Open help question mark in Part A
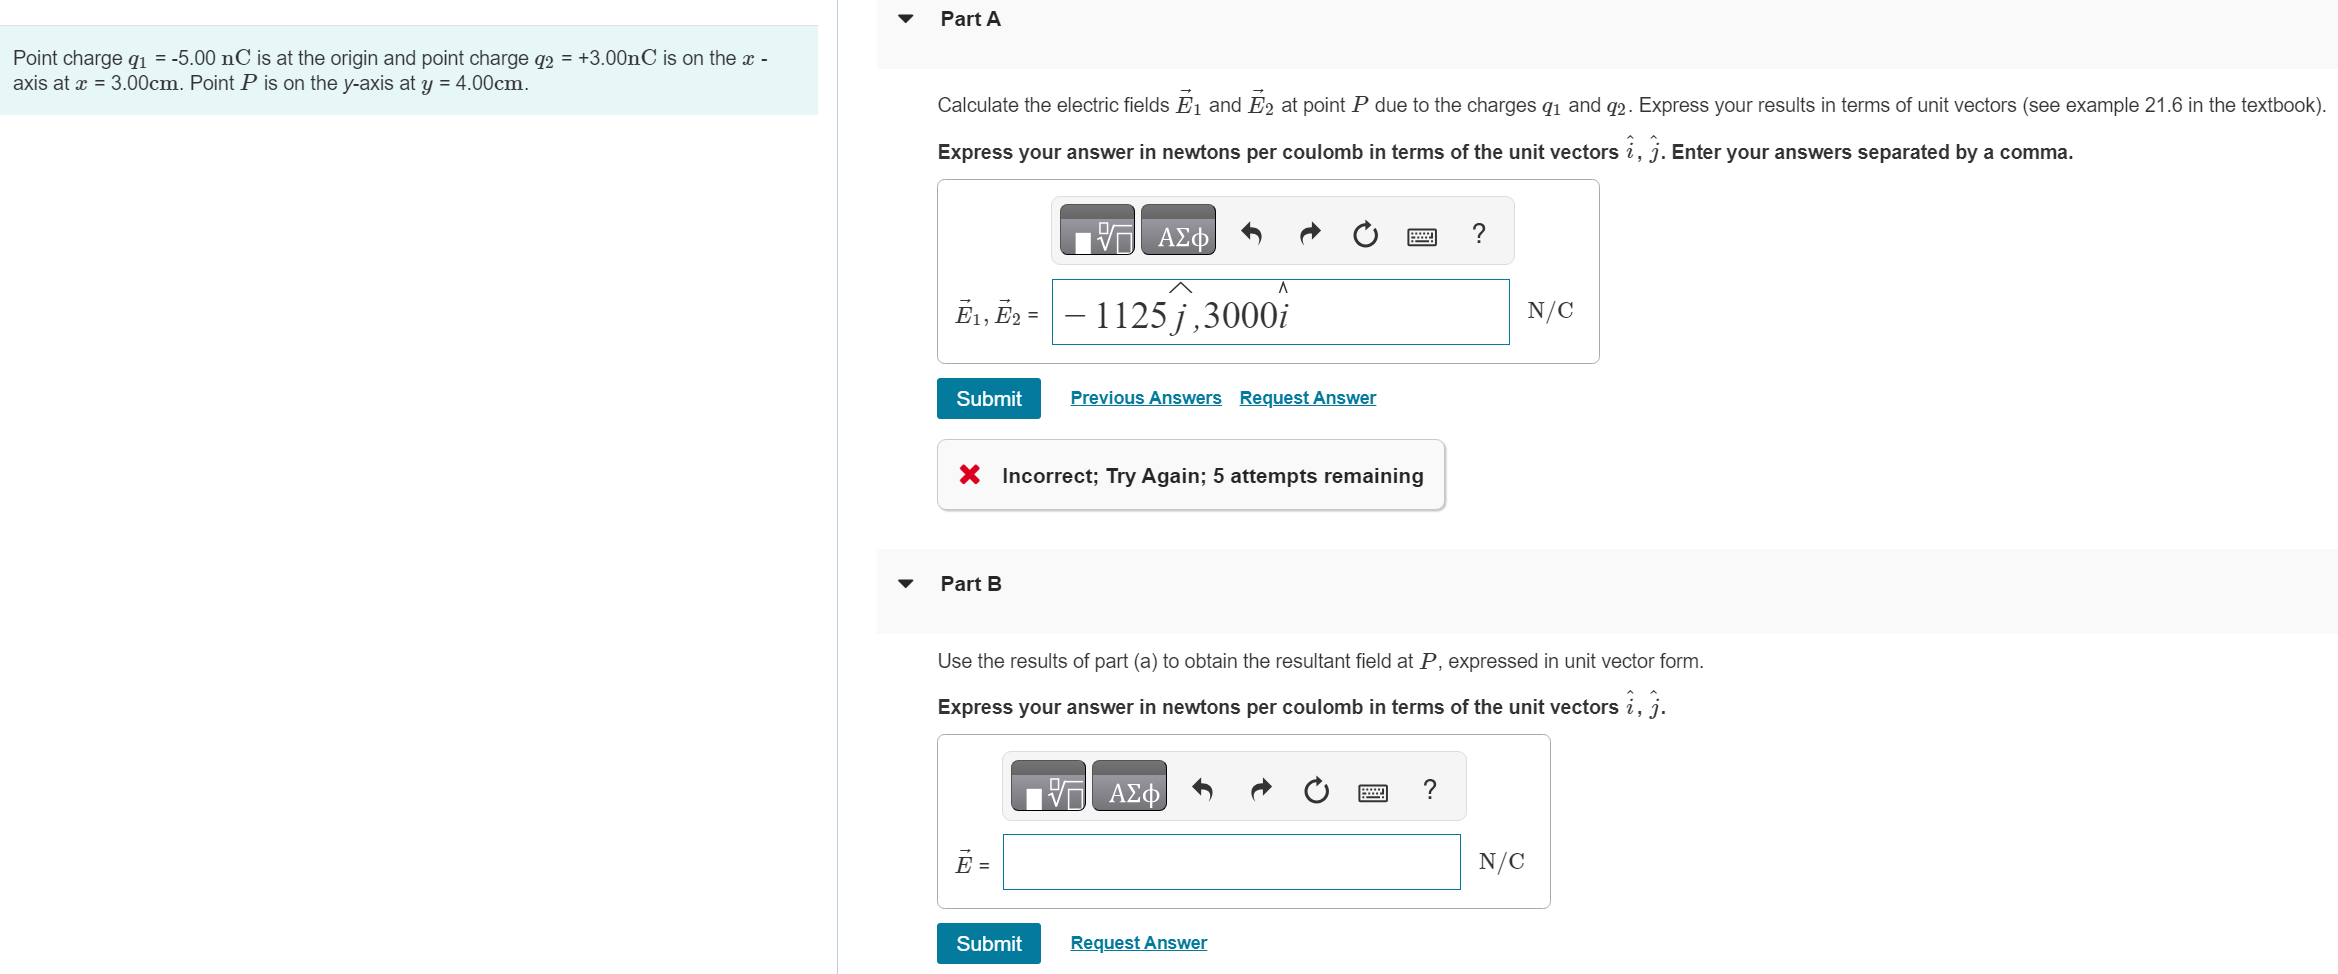Screen dimensions: 2338x974 [x=1479, y=233]
